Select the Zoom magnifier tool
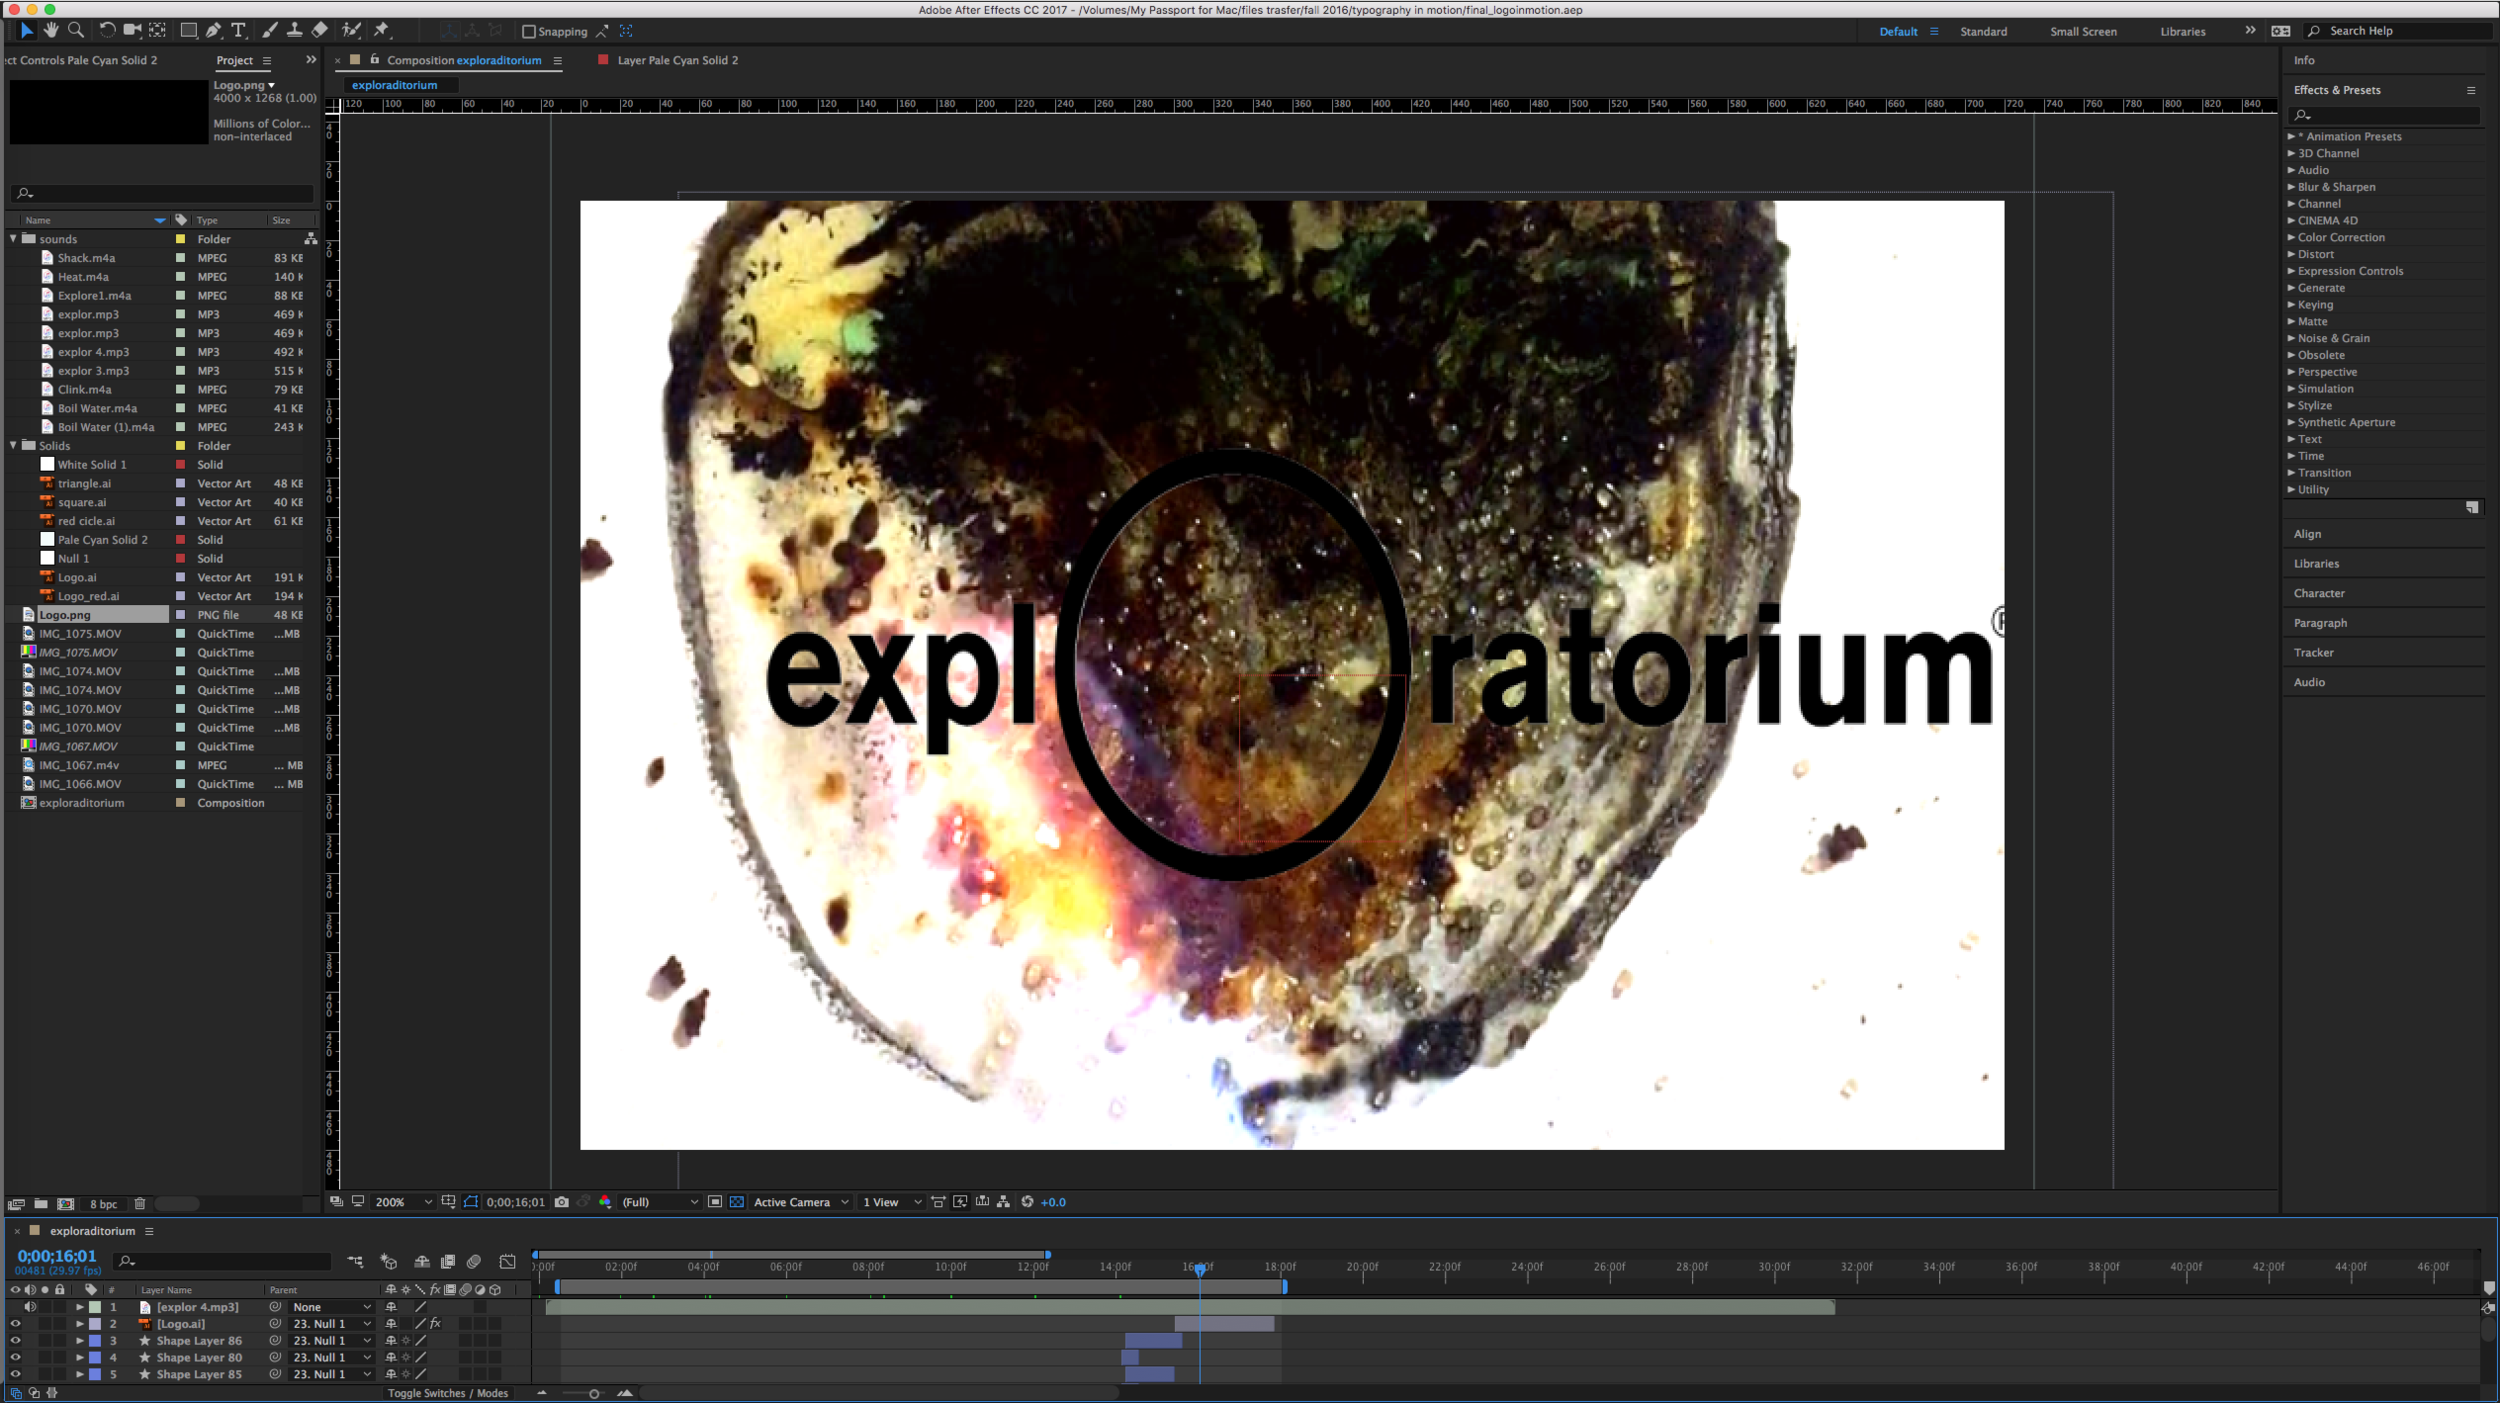Image resolution: width=2500 pixels, height=1403 pixels. coord(75,30)
